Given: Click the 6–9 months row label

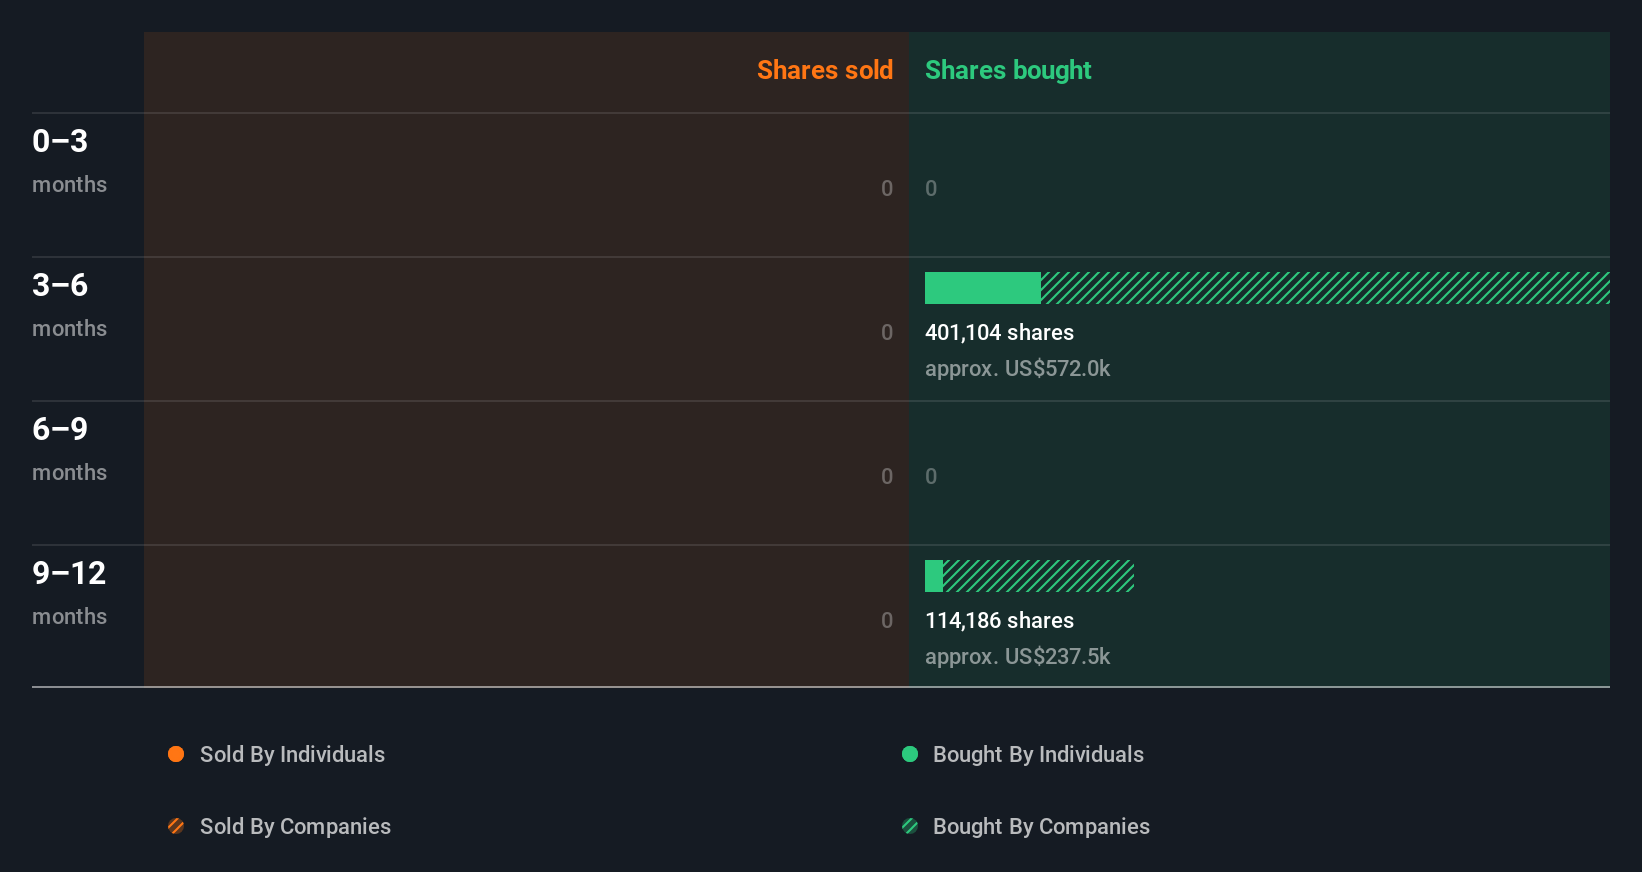Looking at the screenshot, I should tap(69, 449).
